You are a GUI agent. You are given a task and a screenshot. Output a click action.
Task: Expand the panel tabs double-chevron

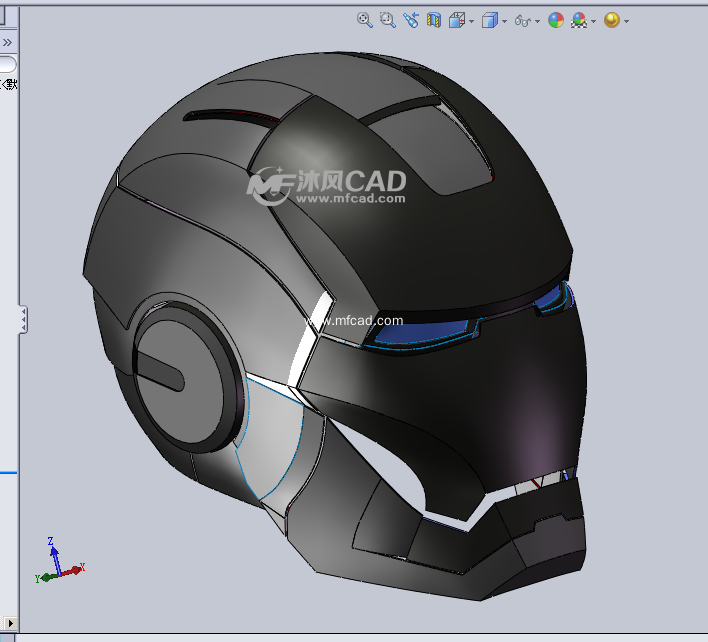tap(7, 43)
